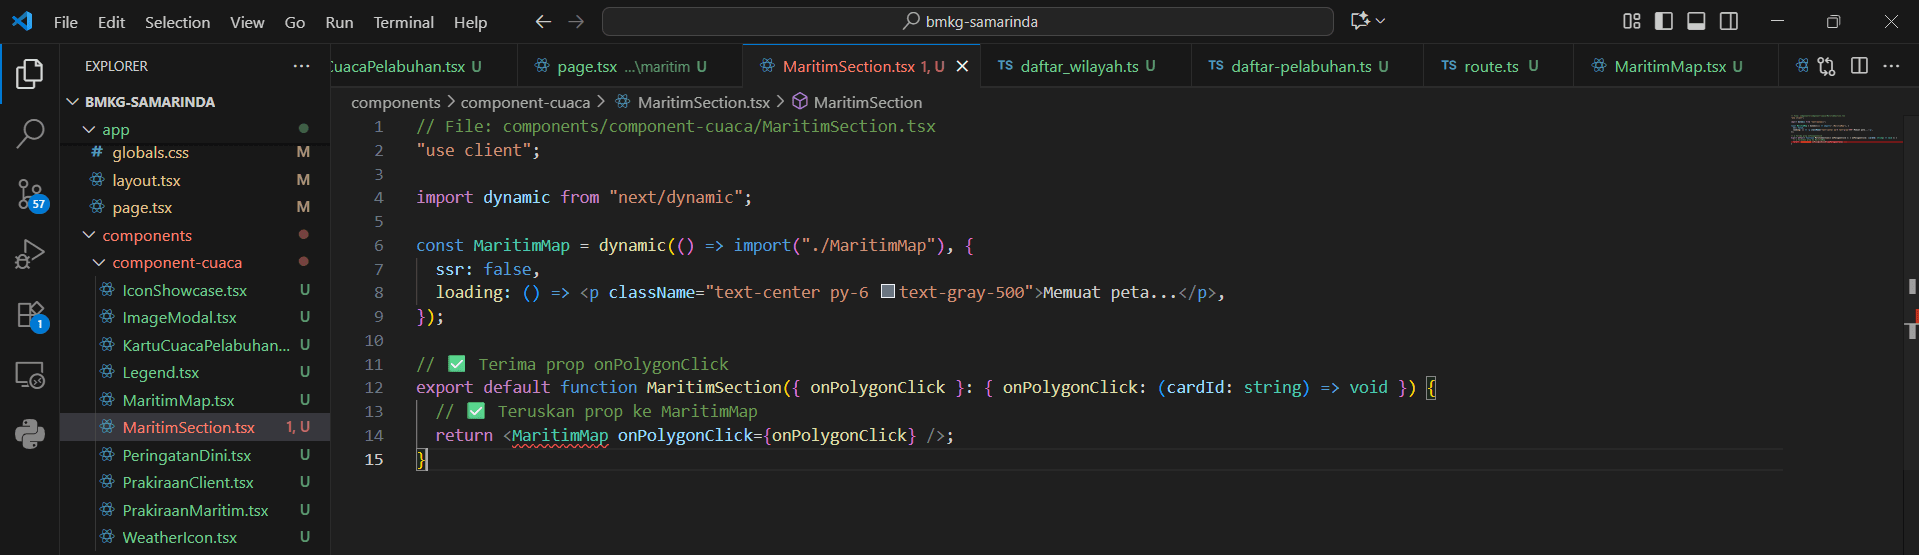Click the bmkg-samarinda command center search box

click(x=967, y=21)
